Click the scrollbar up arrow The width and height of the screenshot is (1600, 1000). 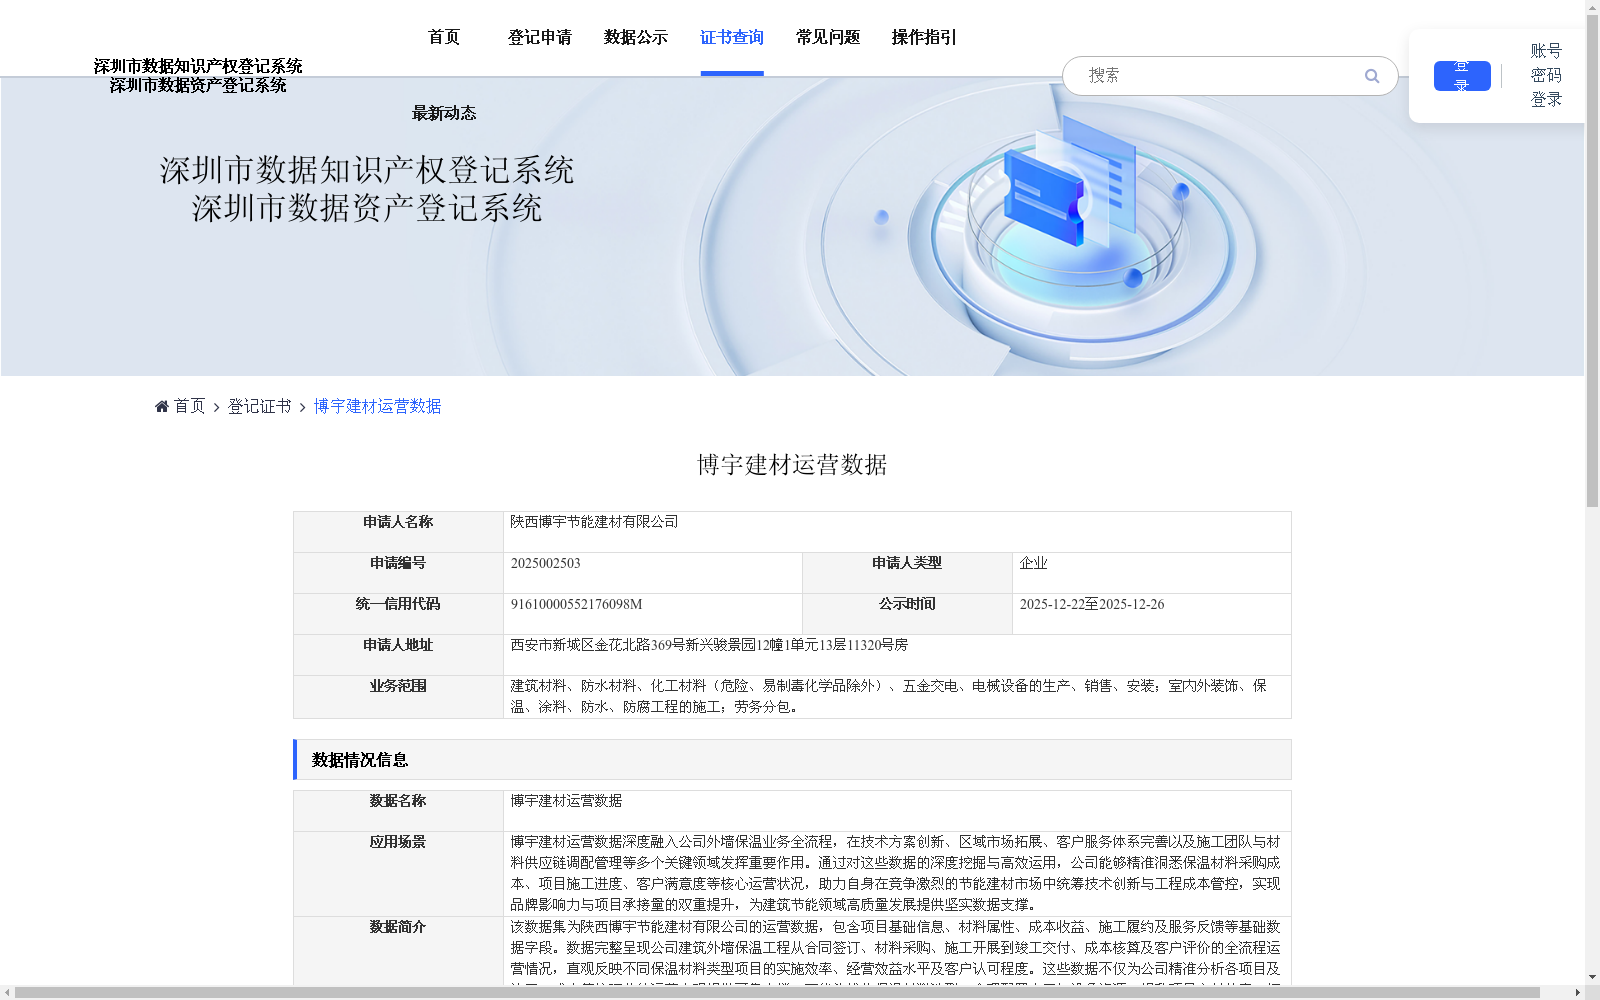1592,7
